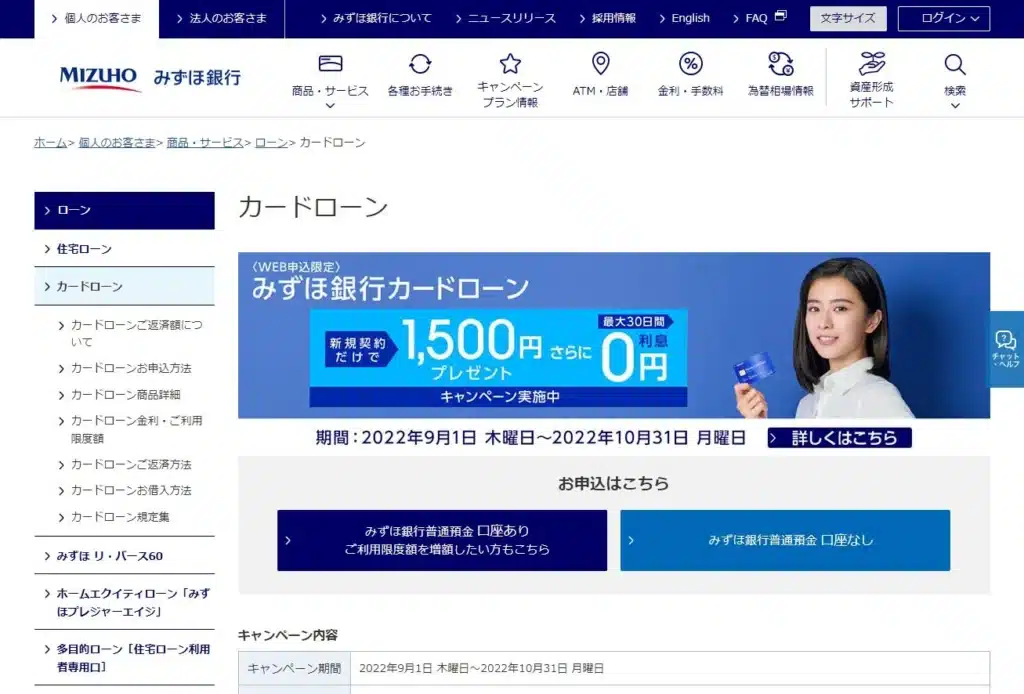Open カードローンご返済方法 in the sidebar
The image size is (1024, 694).
125,465
